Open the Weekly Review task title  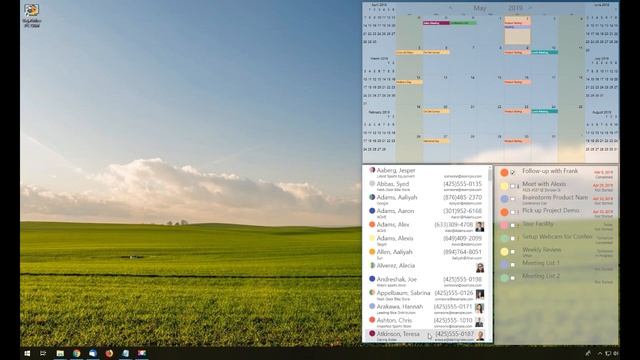542,249
